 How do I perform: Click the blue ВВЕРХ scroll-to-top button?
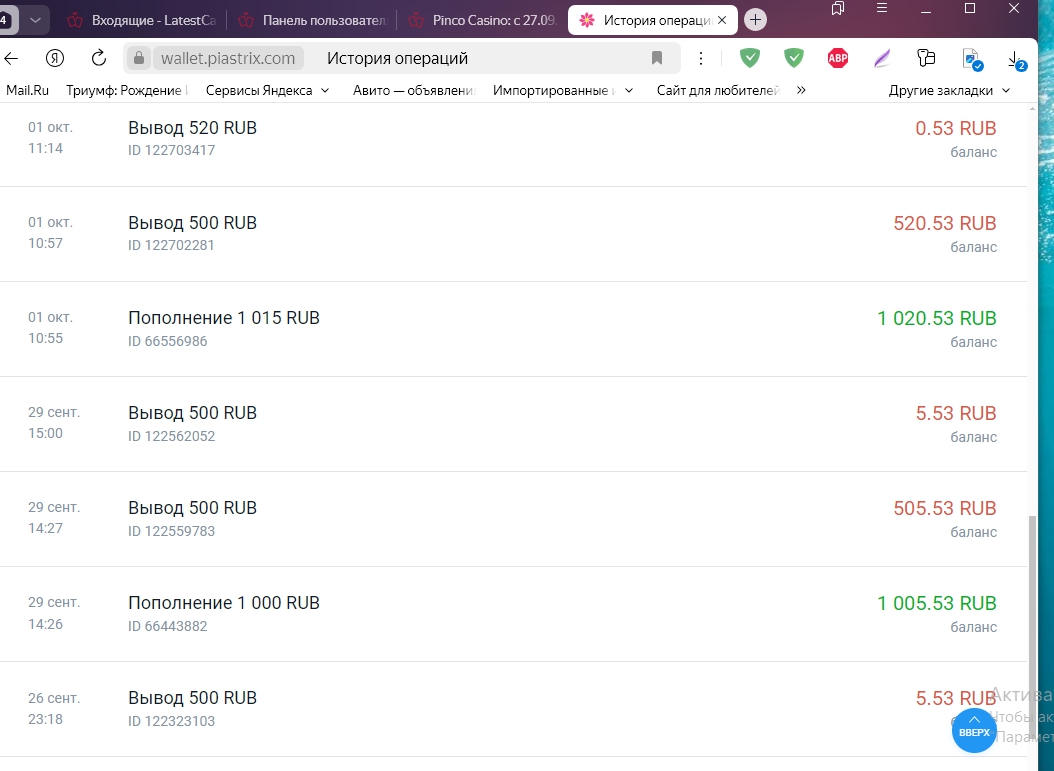point(974,731)
